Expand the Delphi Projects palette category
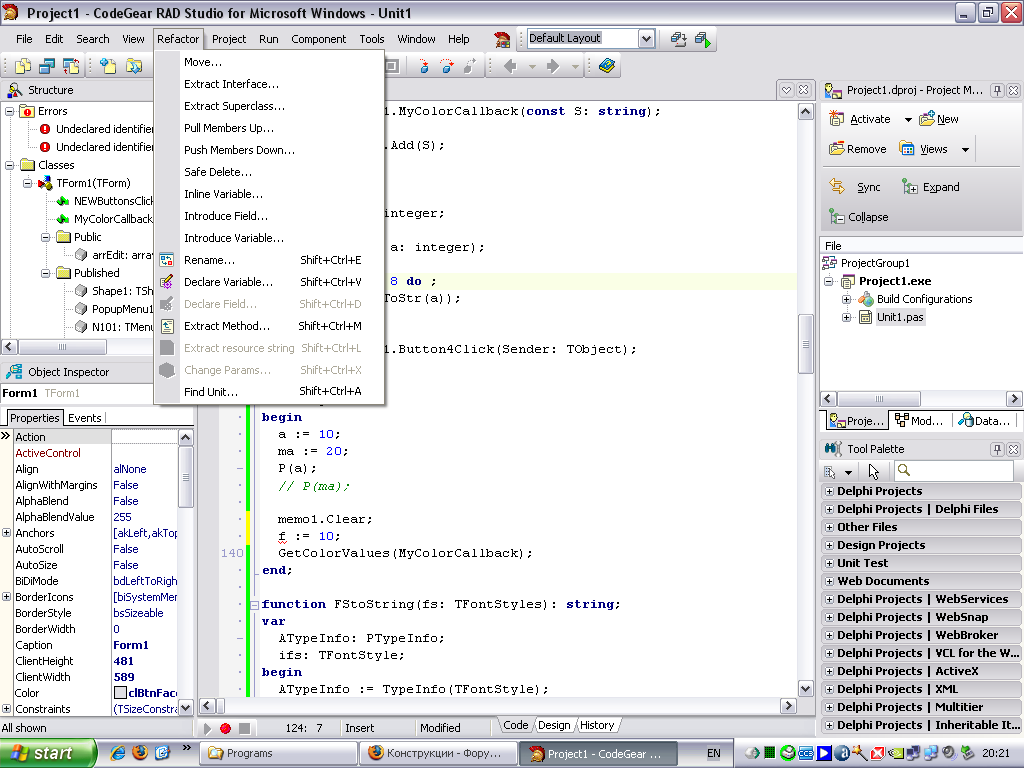 click(828, 491)
